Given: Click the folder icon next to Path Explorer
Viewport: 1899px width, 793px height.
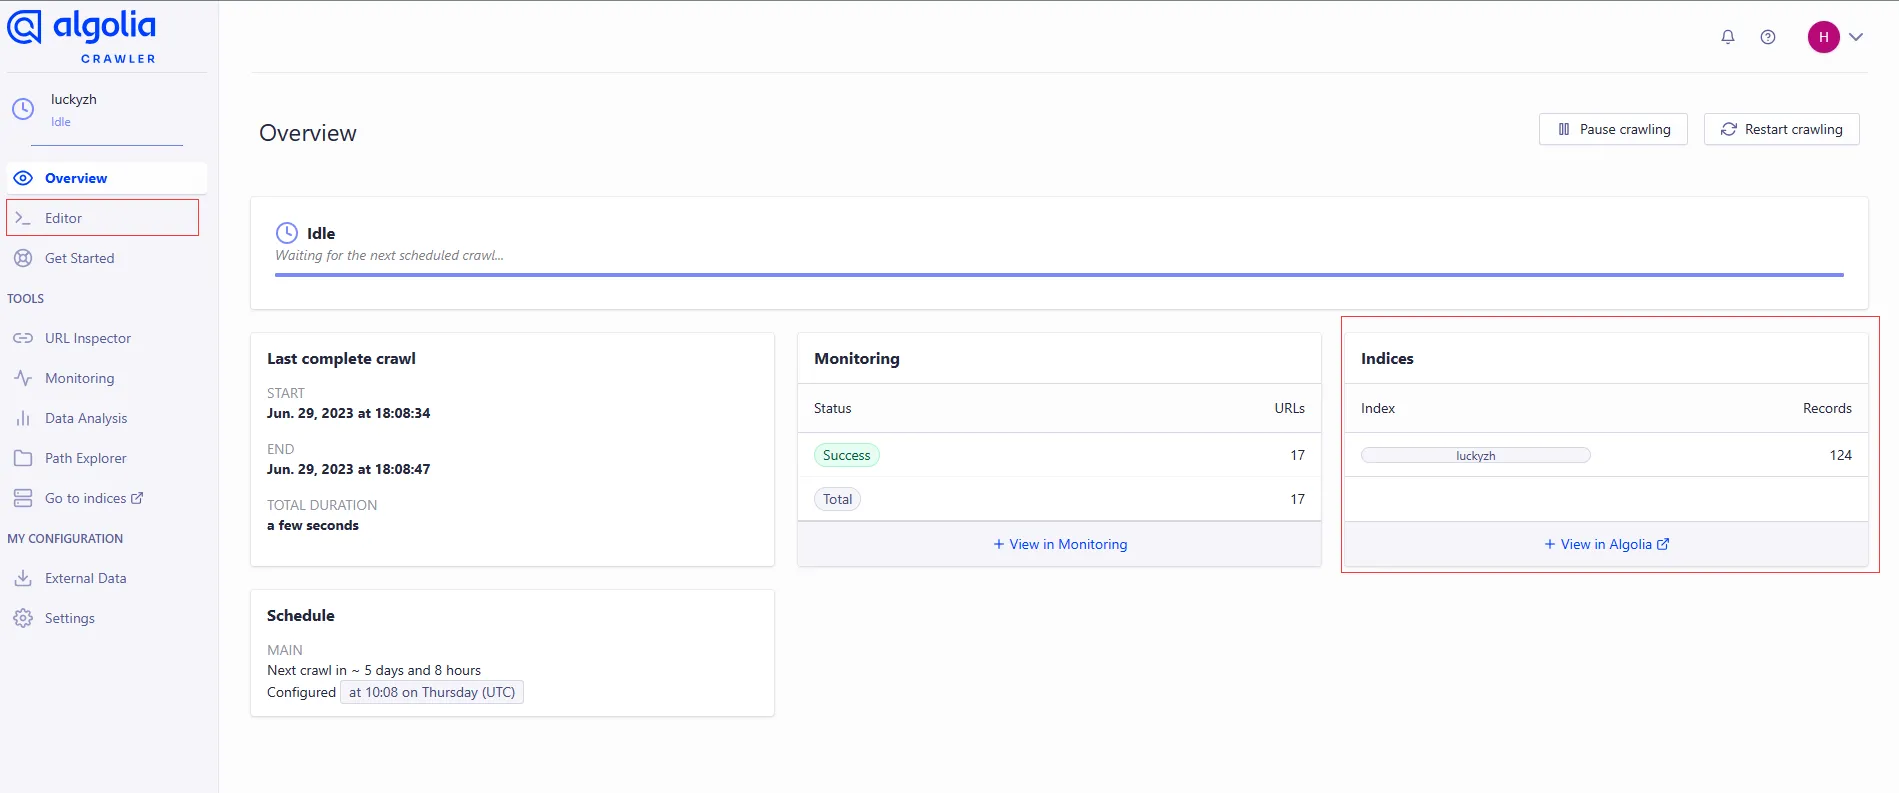Looking at the screenshot, I should pyautogui.click(x=23, y=458).
